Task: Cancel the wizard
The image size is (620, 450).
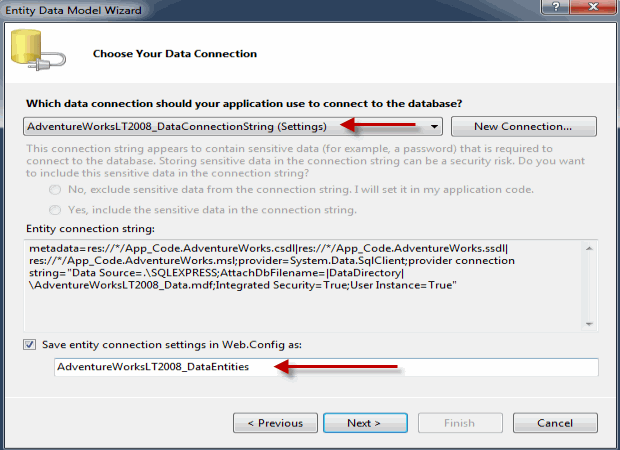Action: (x=555, y=423)
